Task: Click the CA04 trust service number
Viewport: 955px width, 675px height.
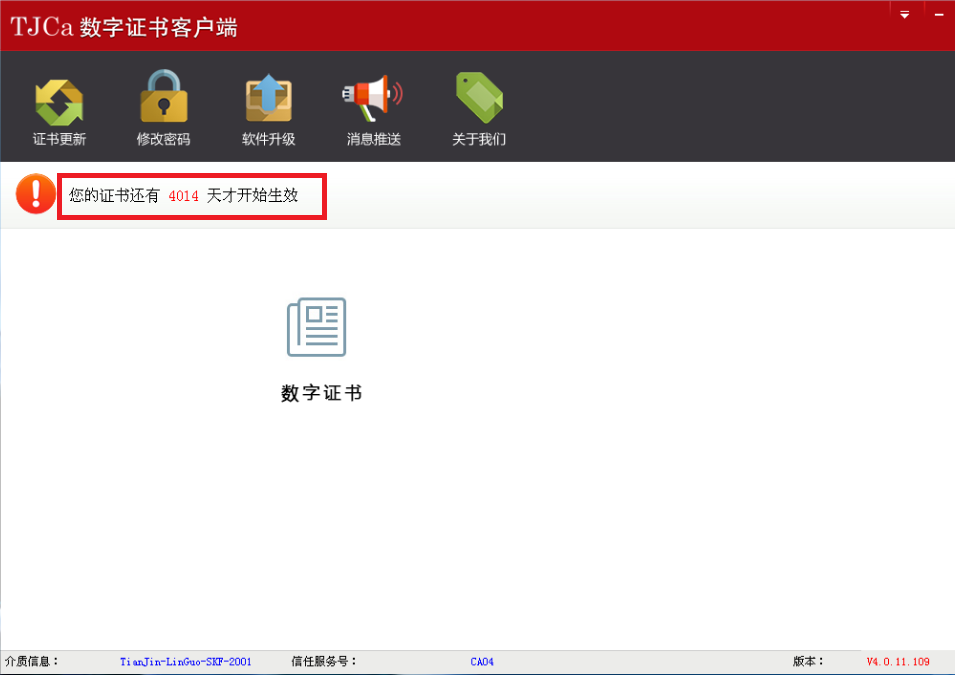Action: 482,662
